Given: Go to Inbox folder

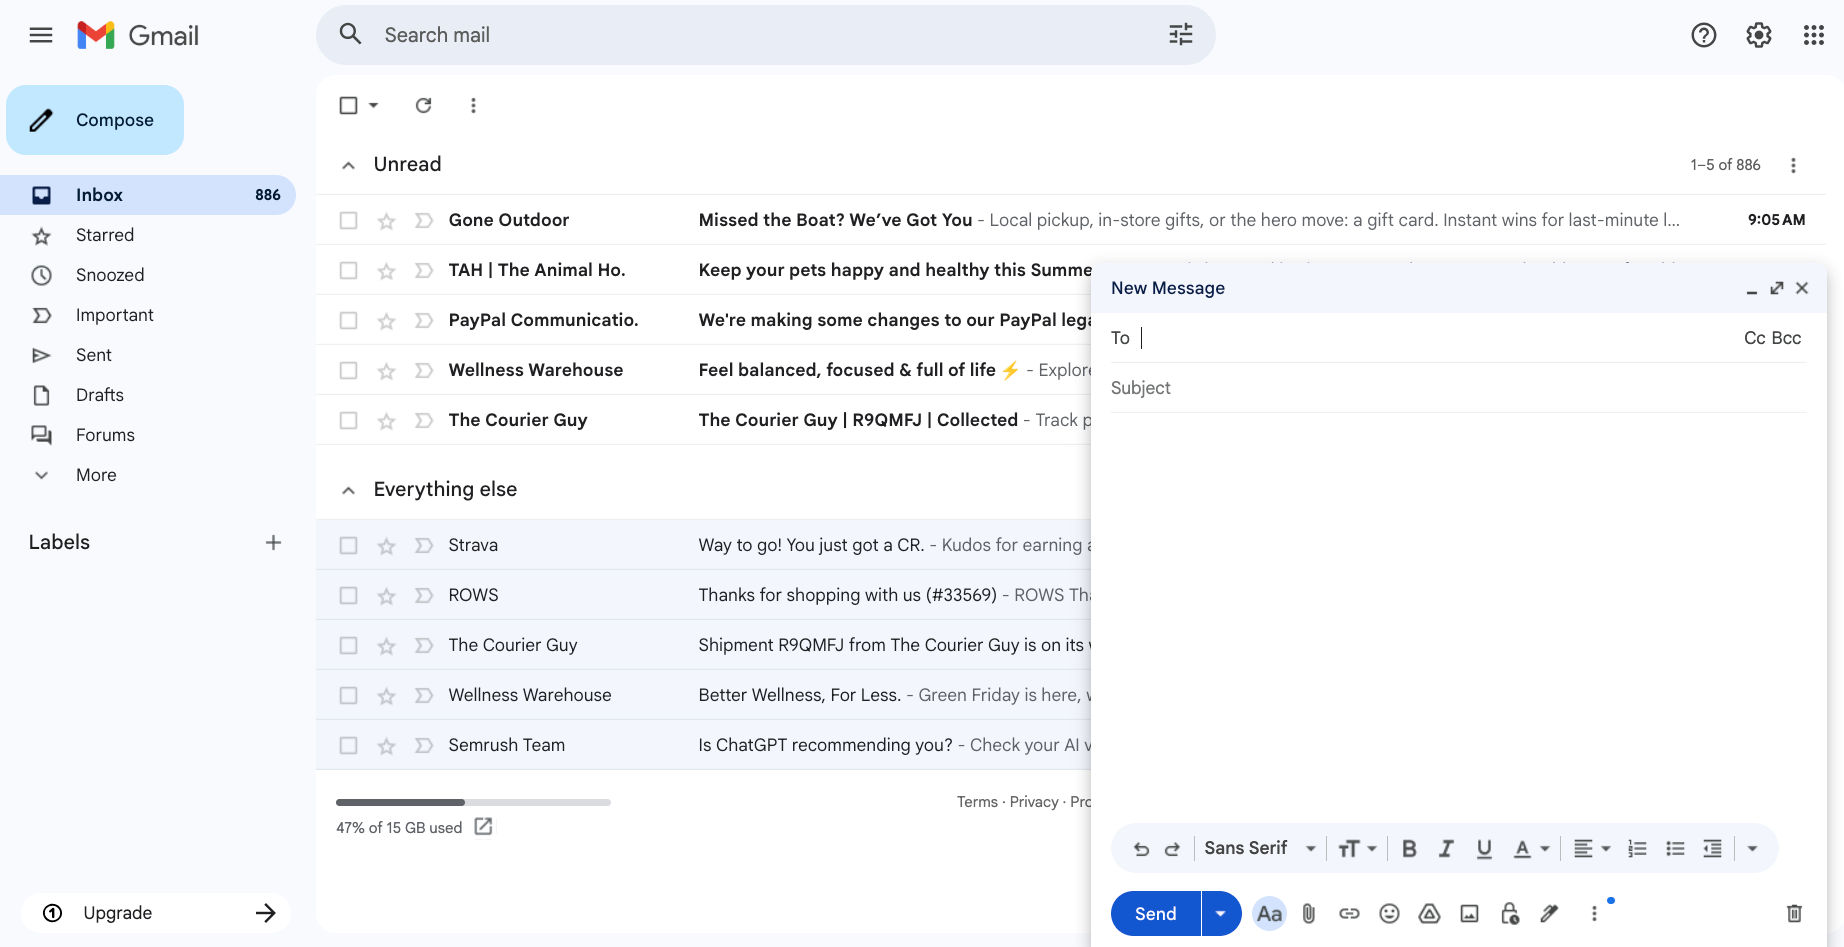Looking at the screenshot, I should coord(148,195).
